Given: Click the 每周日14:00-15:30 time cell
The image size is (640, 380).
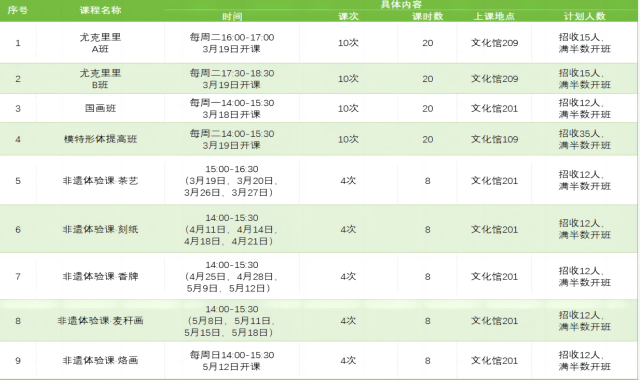Looking at the screenshot, I should (232, 360).
